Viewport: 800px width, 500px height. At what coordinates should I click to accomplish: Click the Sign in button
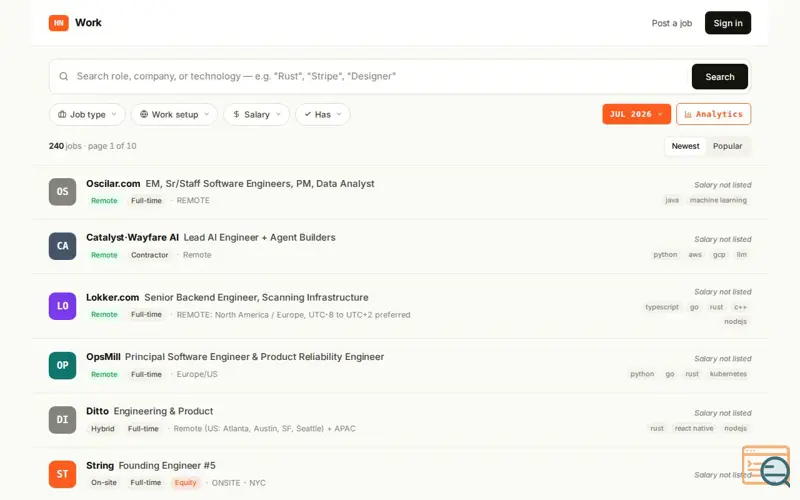(728, 23)
